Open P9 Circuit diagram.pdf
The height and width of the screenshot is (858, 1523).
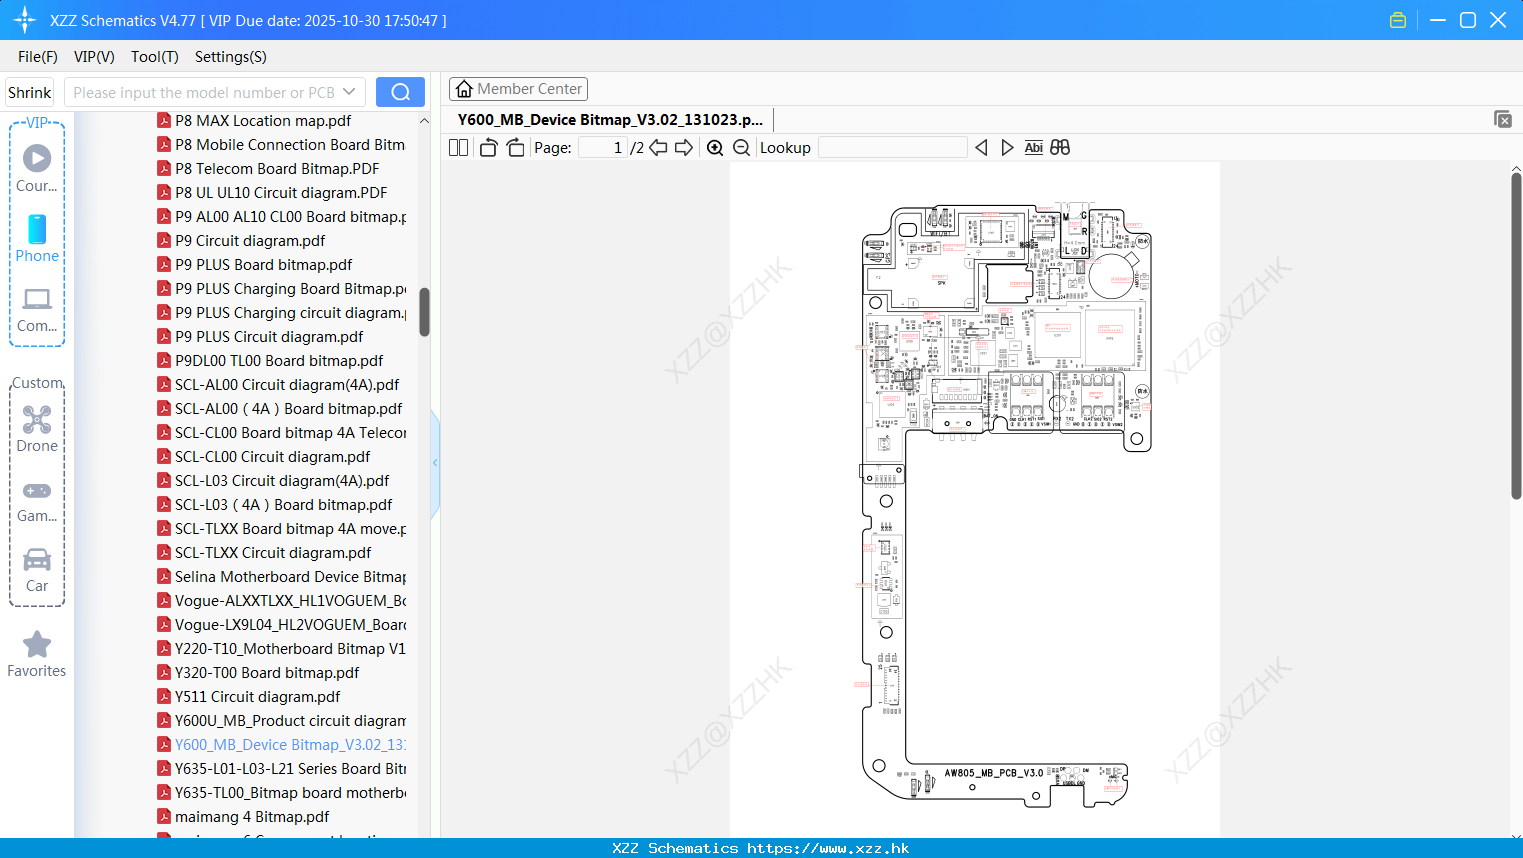250,241
